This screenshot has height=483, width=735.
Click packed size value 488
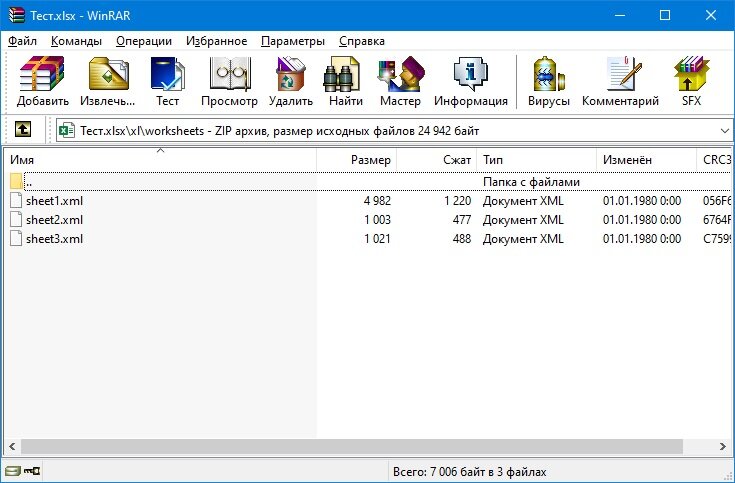tap(462, 238)
